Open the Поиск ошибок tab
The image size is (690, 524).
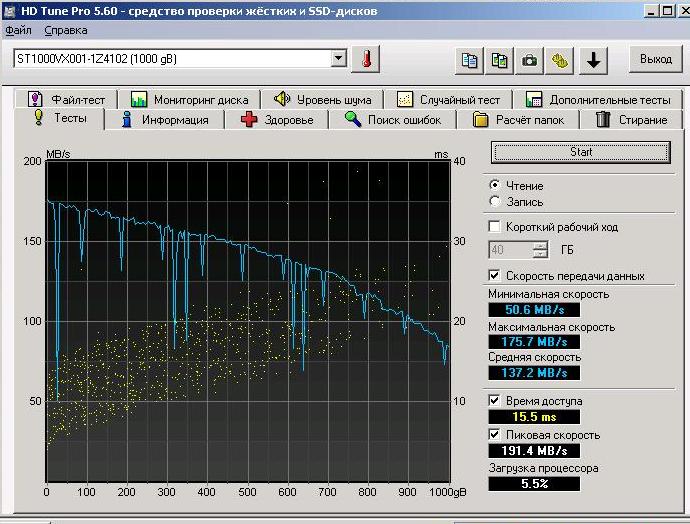click(393, 120)
